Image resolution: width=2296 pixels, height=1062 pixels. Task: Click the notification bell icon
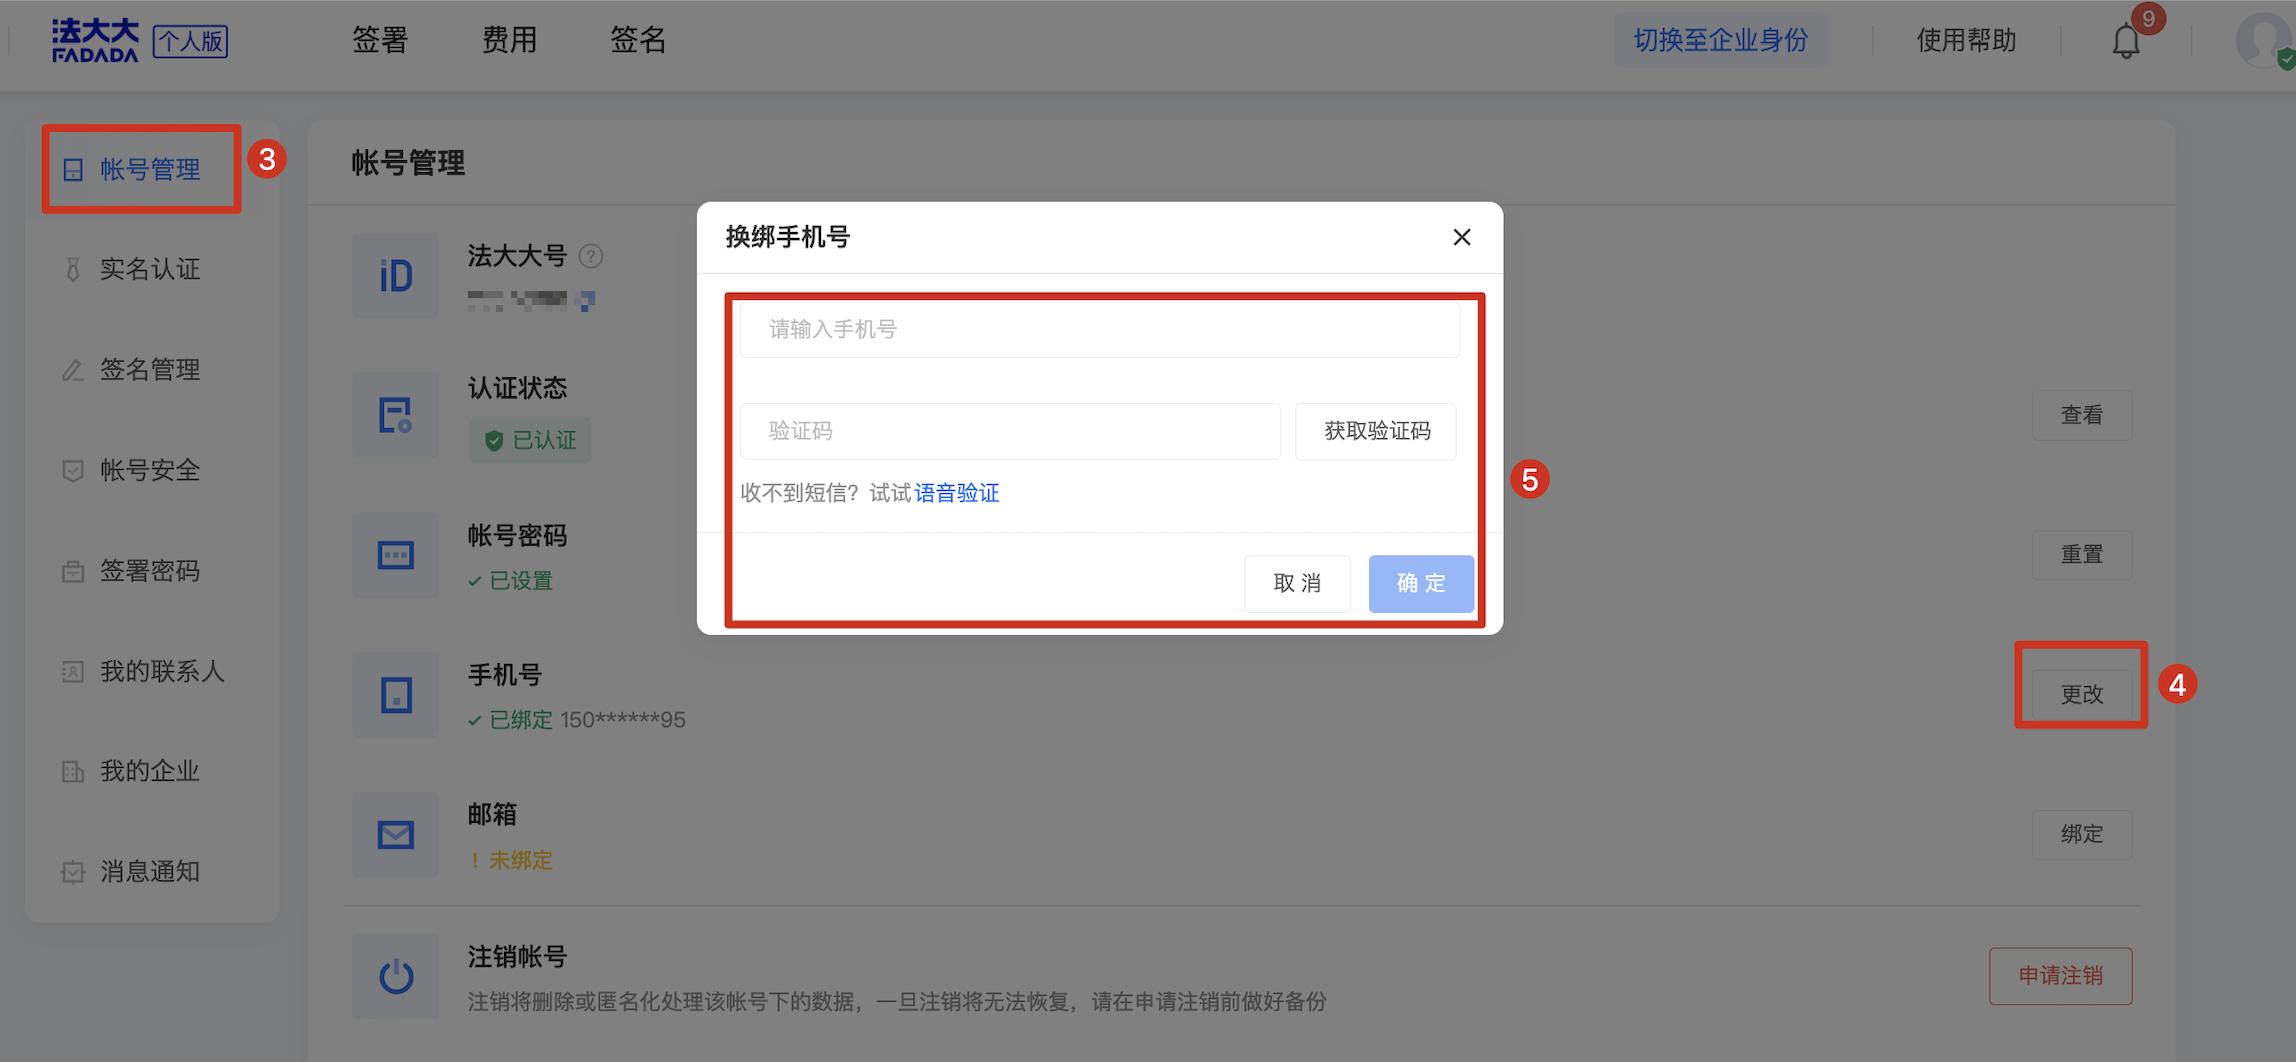[2125, 41]
